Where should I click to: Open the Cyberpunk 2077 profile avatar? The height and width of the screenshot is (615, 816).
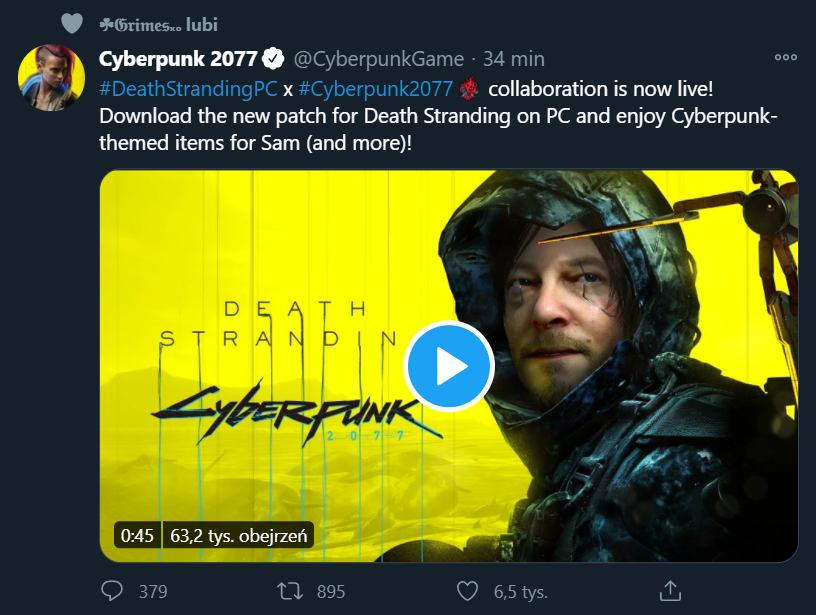pos(51,78)
